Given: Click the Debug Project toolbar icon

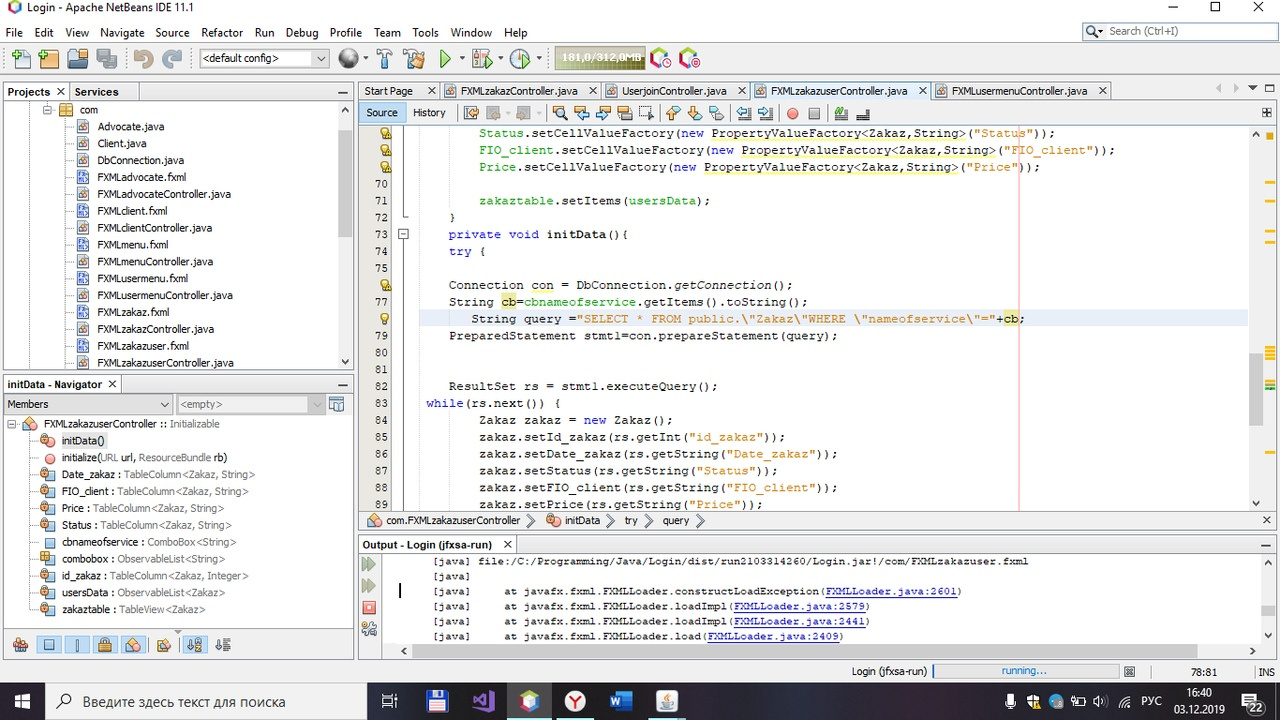Looking at the screenshot, I should (481, 59).
